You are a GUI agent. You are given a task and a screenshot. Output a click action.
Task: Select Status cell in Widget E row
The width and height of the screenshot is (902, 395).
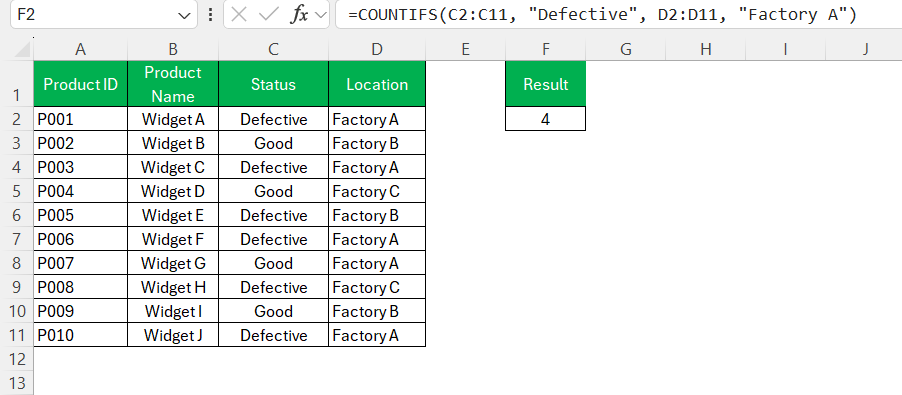pos(273,215)
